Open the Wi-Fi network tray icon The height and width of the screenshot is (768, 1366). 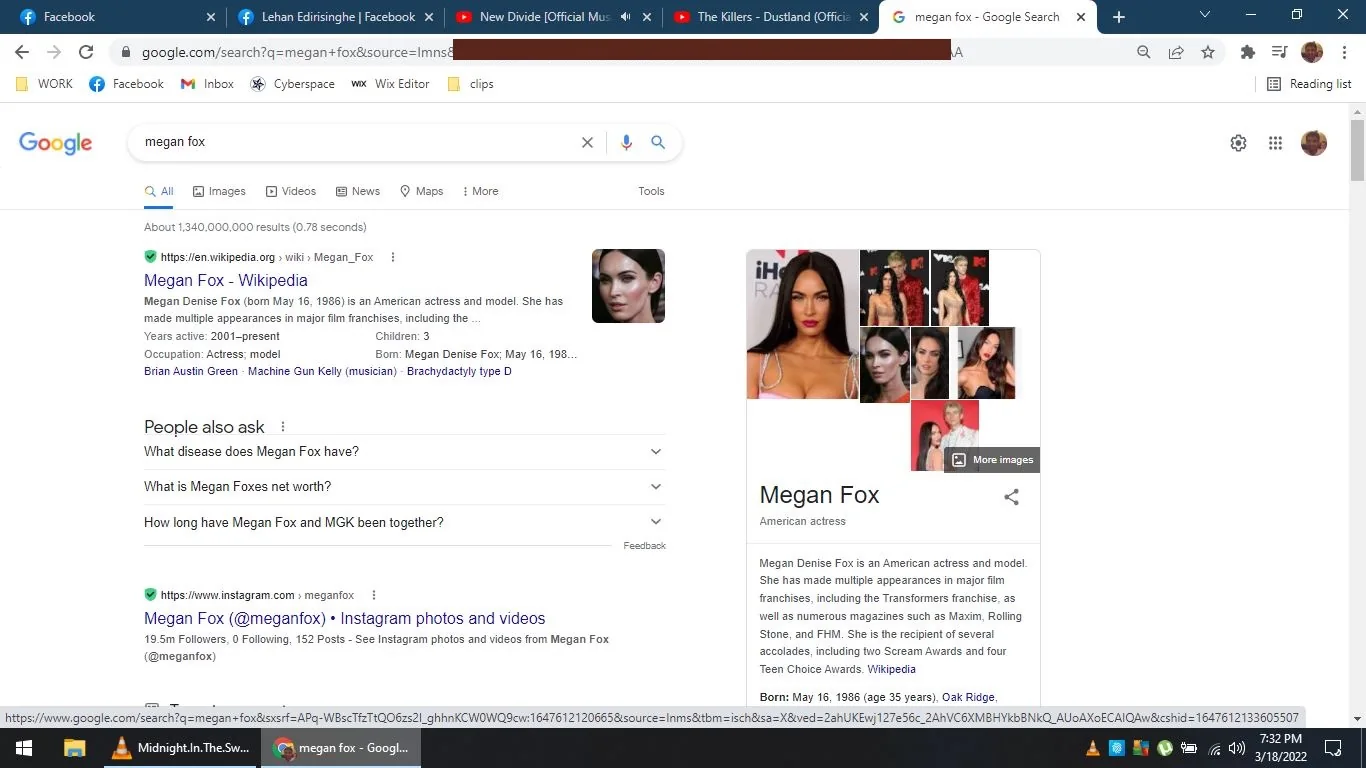[x=1214, y=748]
